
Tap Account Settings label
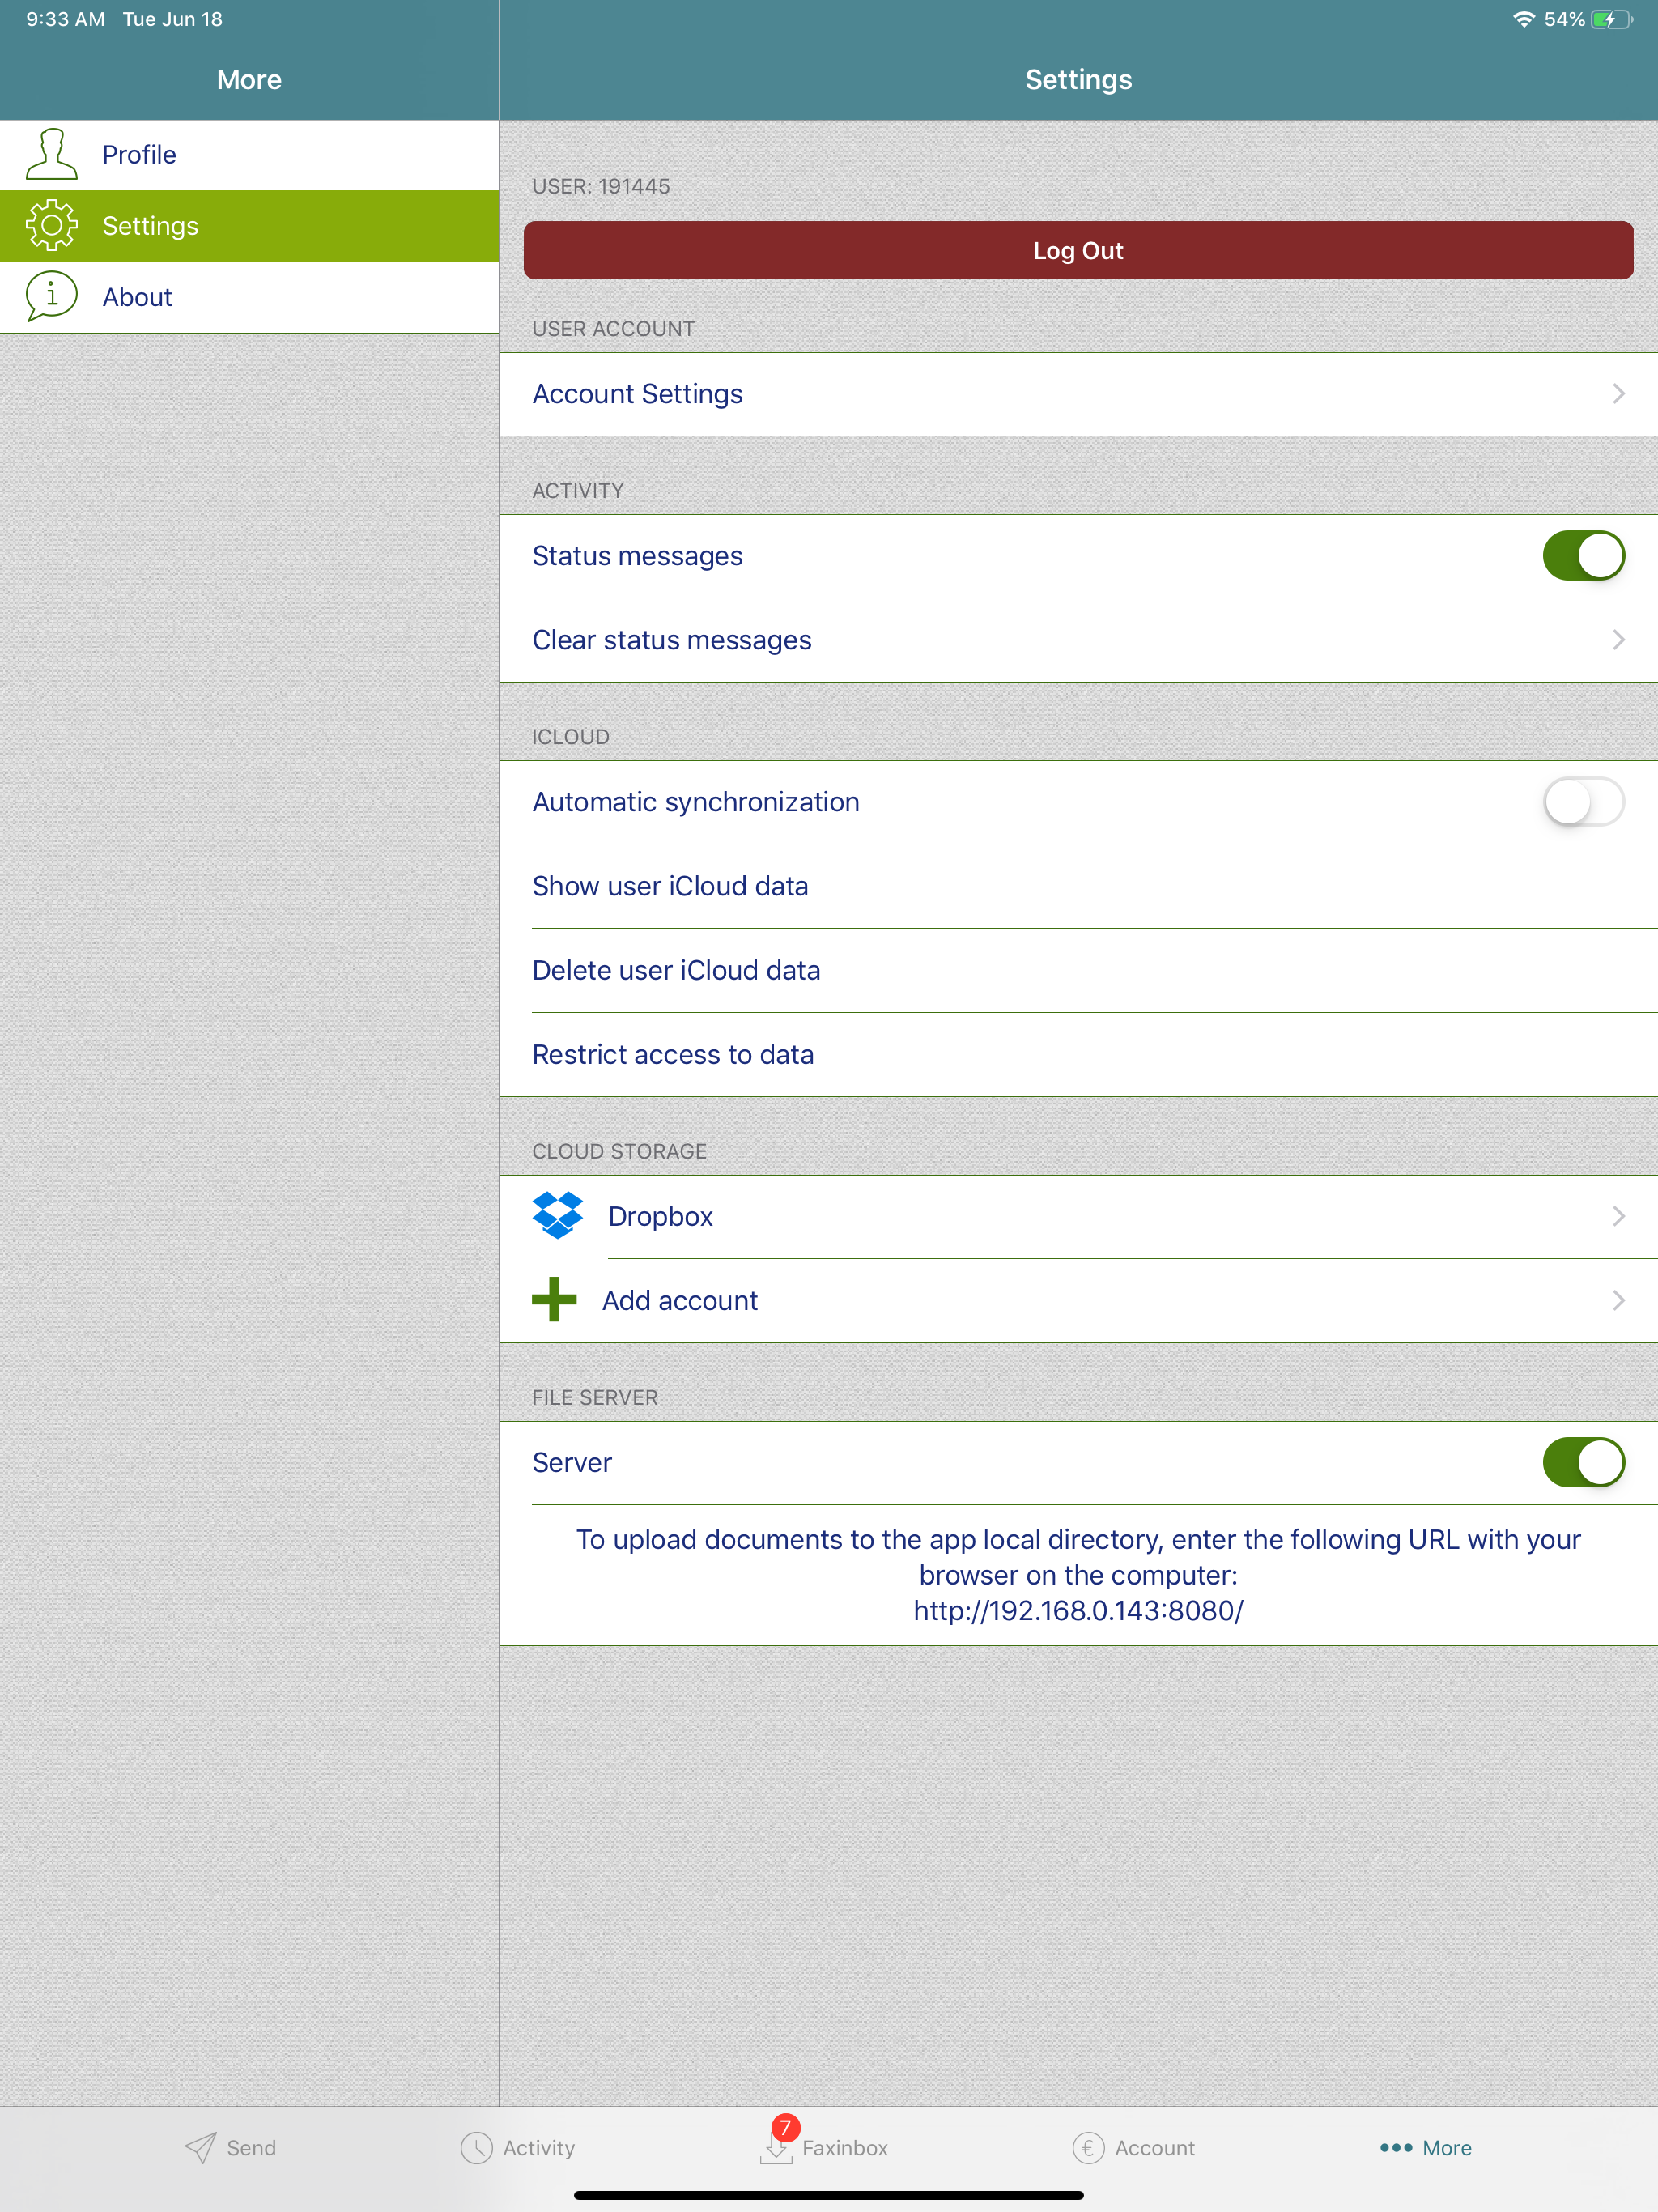[x=638, y=394]
